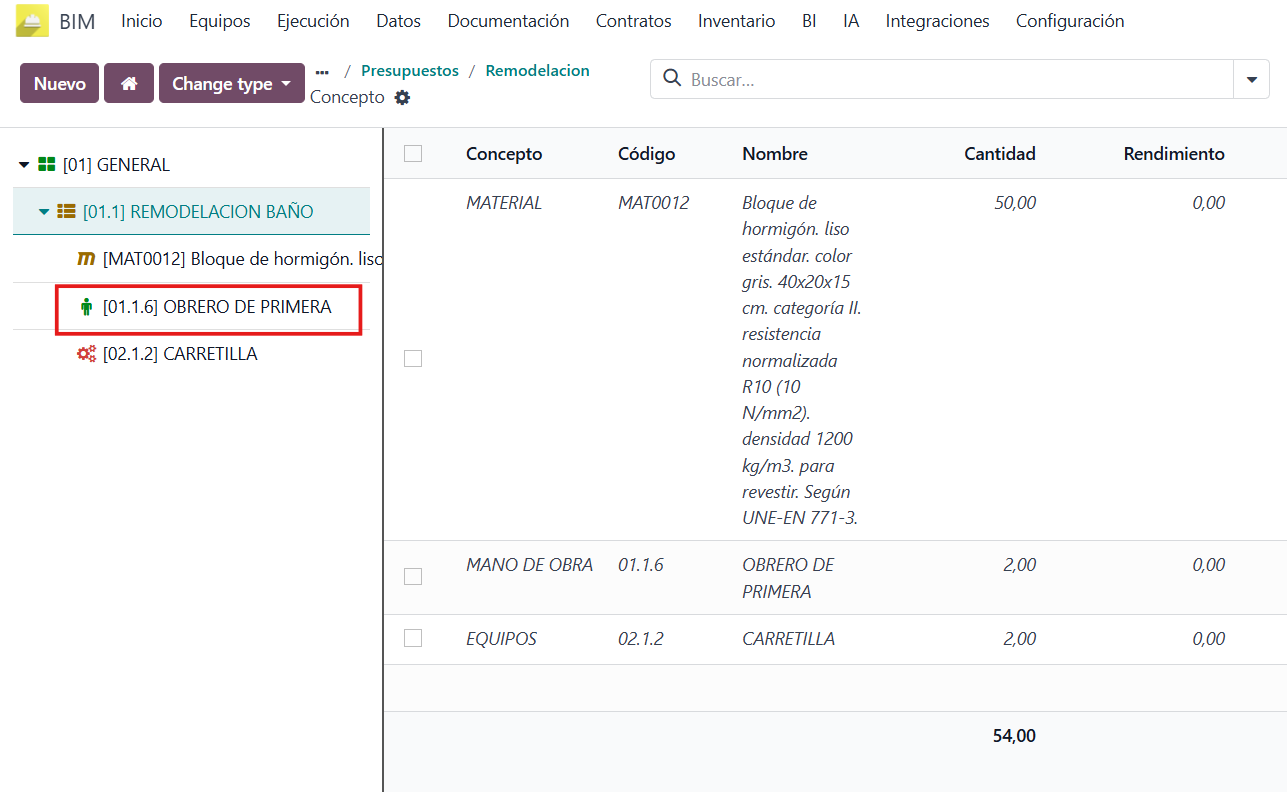Image resolution: width=1287 pixels, height=792 pixels.
Task: Click the green worker icon for OBRERO DE PRIMERA
Action: tap(86, 307)
